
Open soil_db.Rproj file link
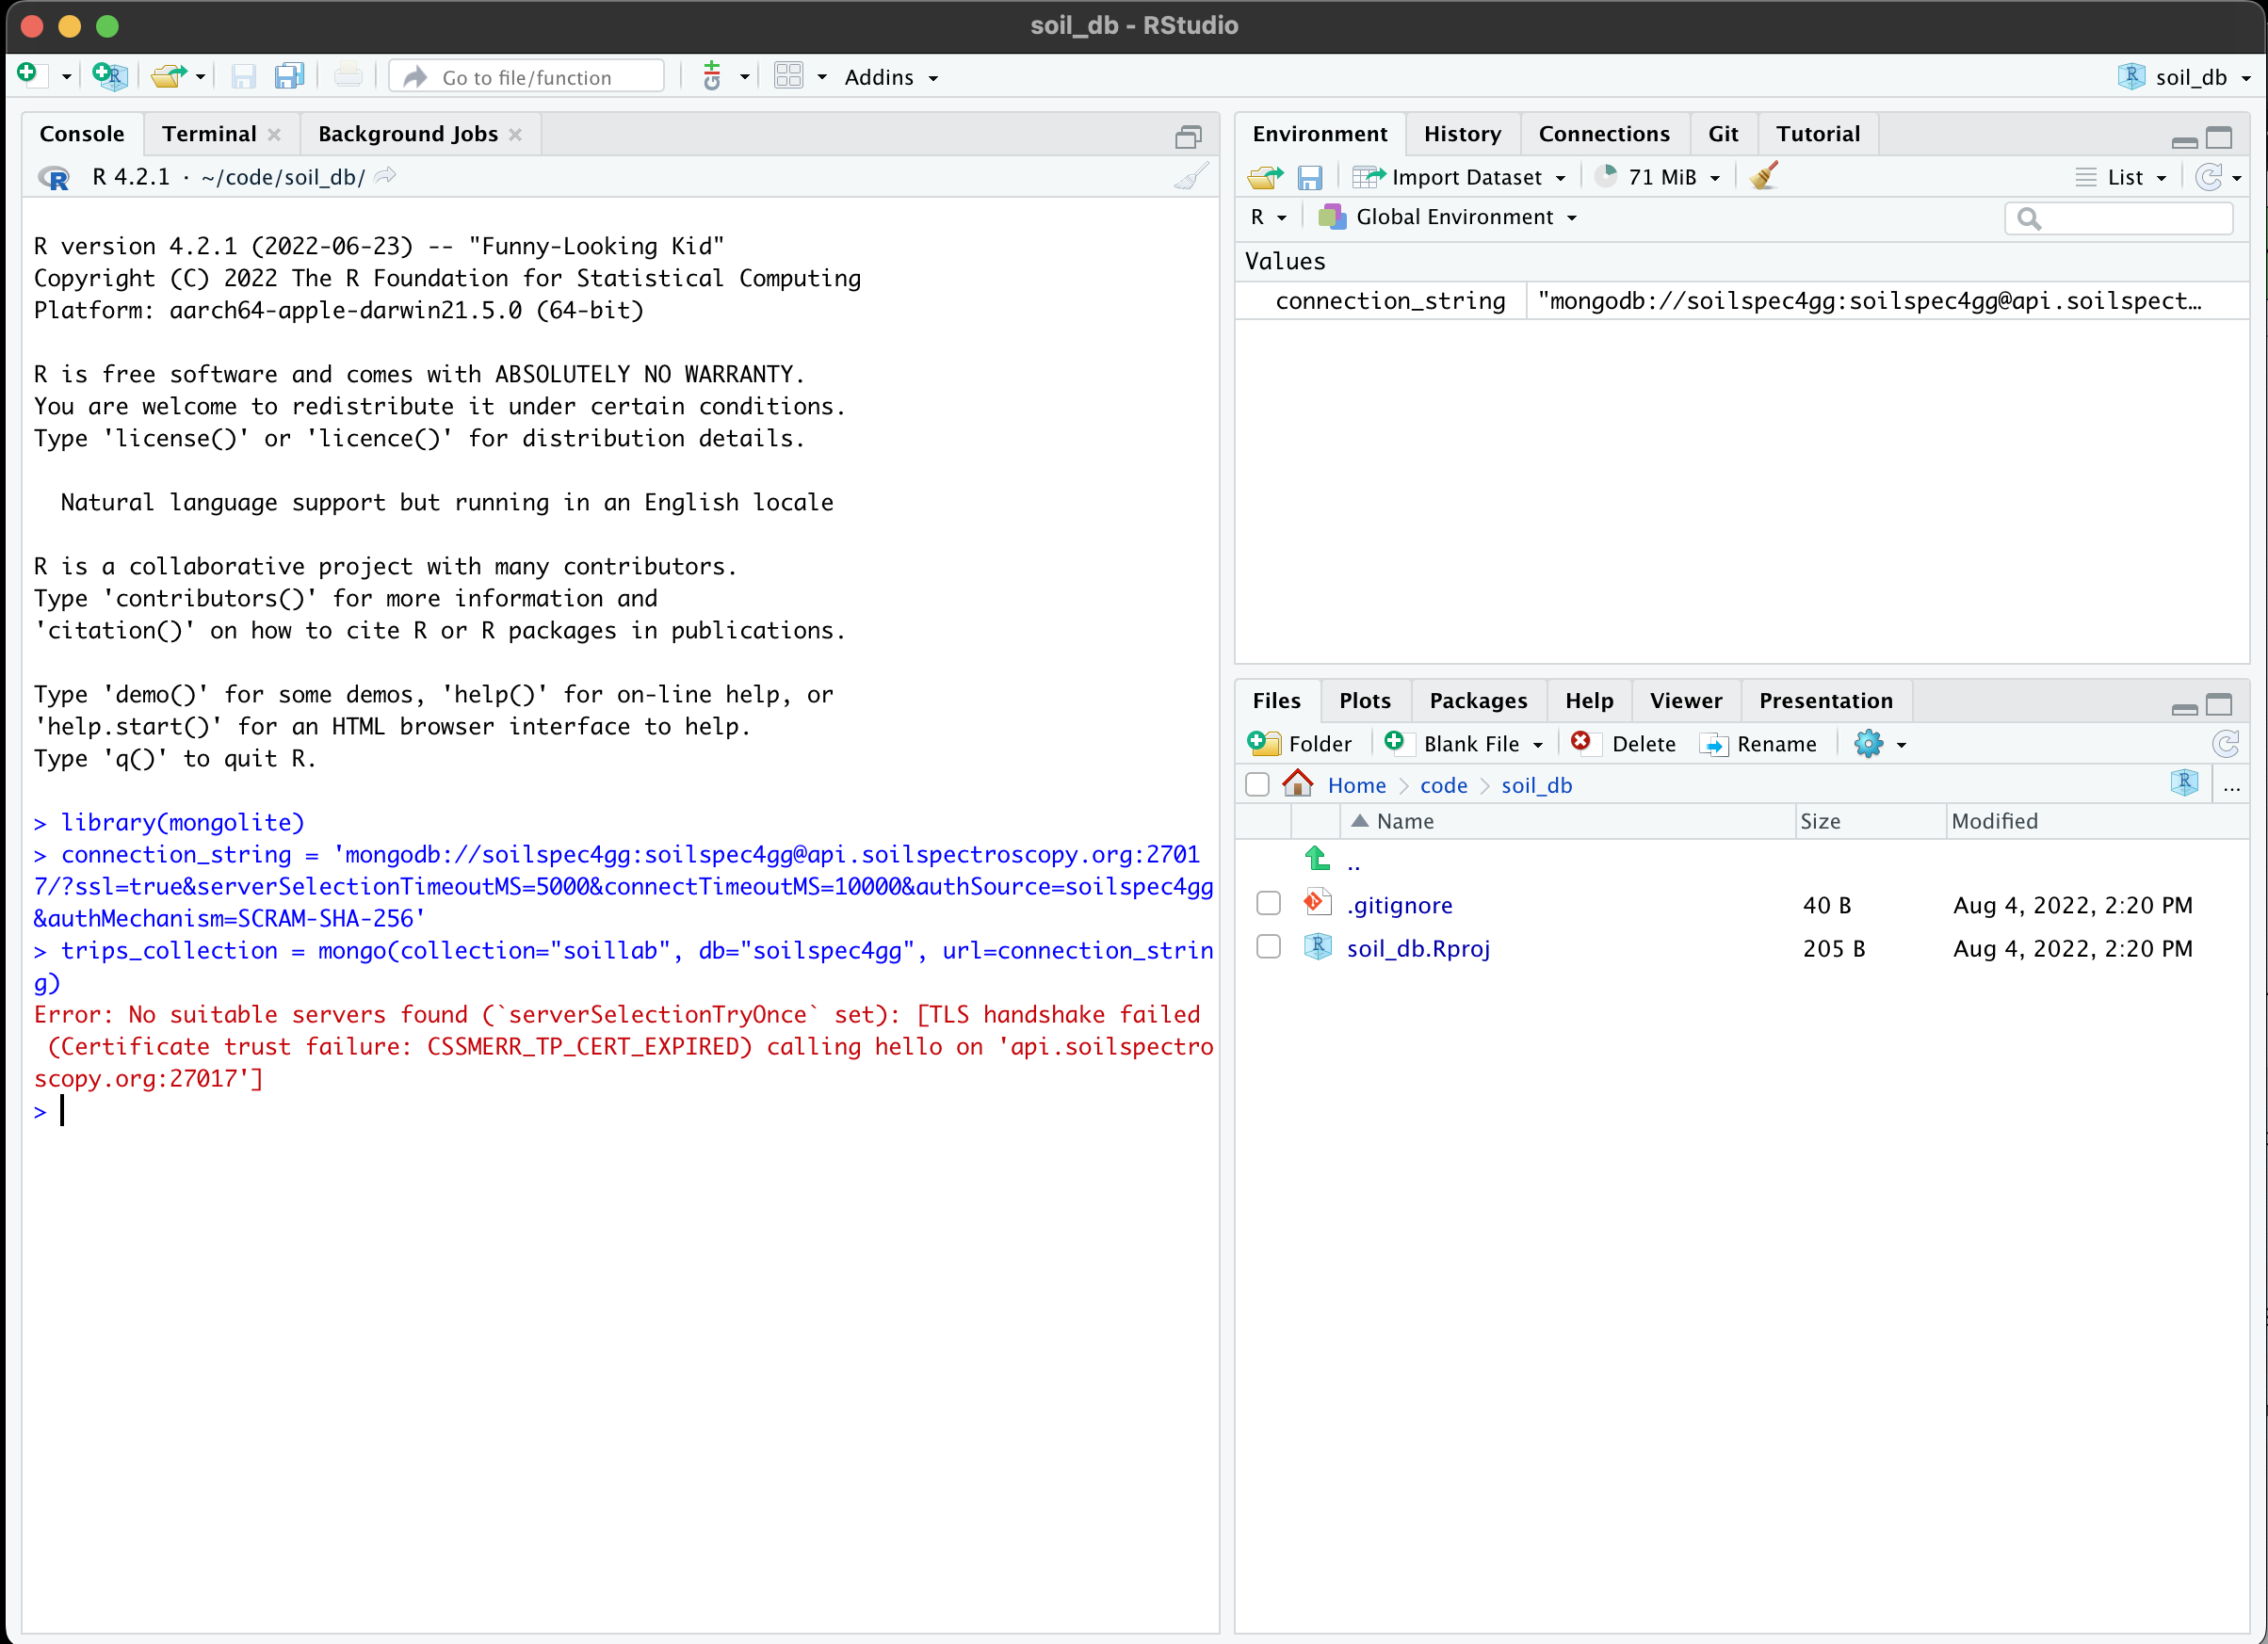1418,948
